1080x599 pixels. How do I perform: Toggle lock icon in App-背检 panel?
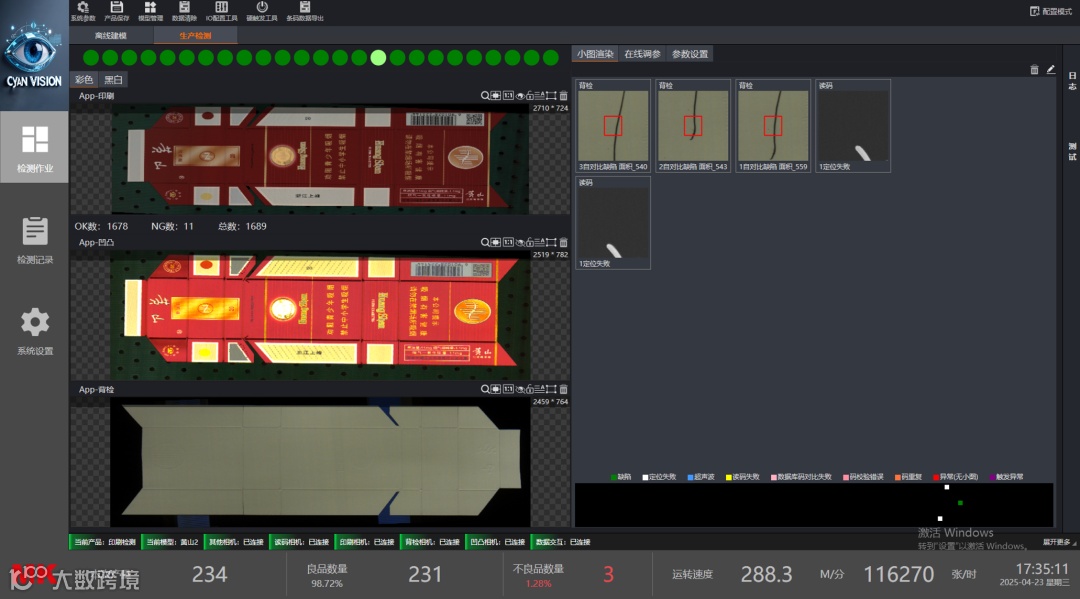click(530, 389)
